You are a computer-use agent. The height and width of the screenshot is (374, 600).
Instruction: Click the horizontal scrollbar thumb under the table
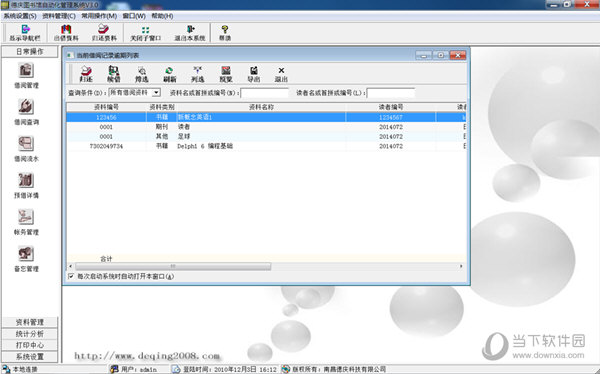173,266
